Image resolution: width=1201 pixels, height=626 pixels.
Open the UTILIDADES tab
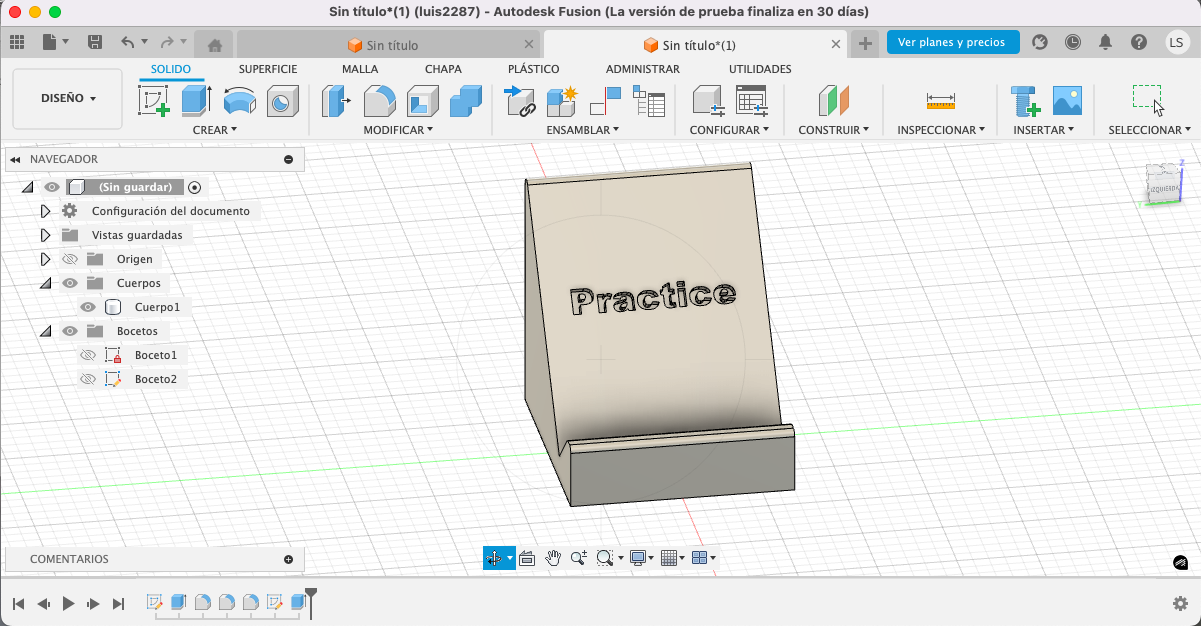click(x=760, y=69)
